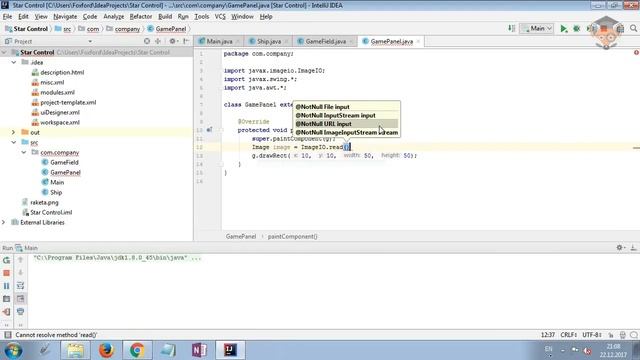Open GameField class in tree

click(64, 162)
